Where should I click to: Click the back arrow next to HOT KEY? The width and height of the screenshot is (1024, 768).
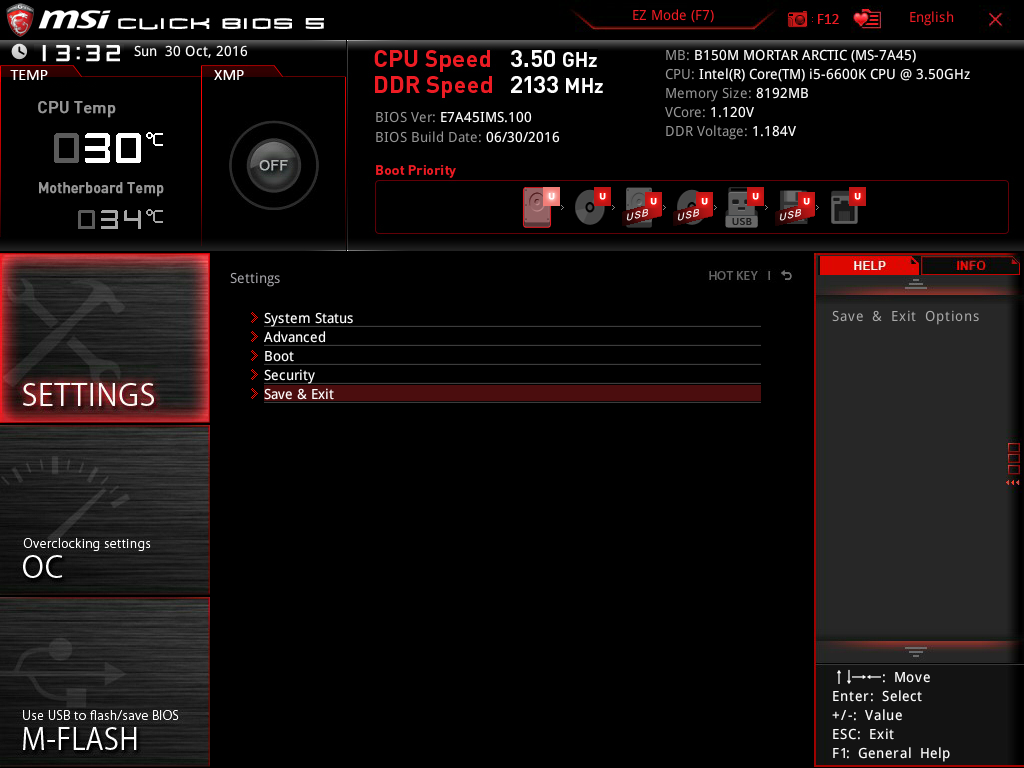pos(787,276)
